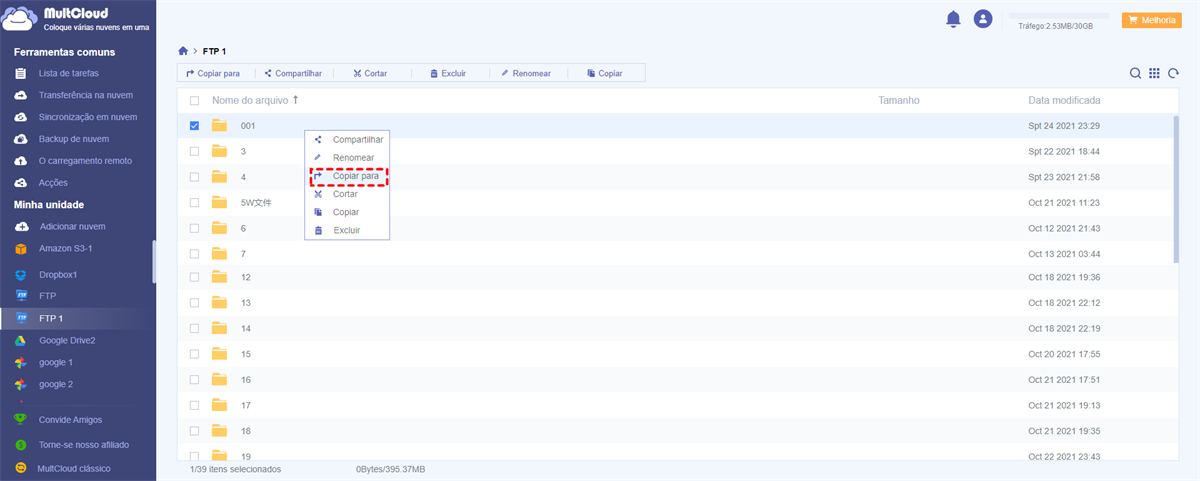1200x481 pixels.
Task: Click the google 2 pinwheel icon
Action: [21, 384]
